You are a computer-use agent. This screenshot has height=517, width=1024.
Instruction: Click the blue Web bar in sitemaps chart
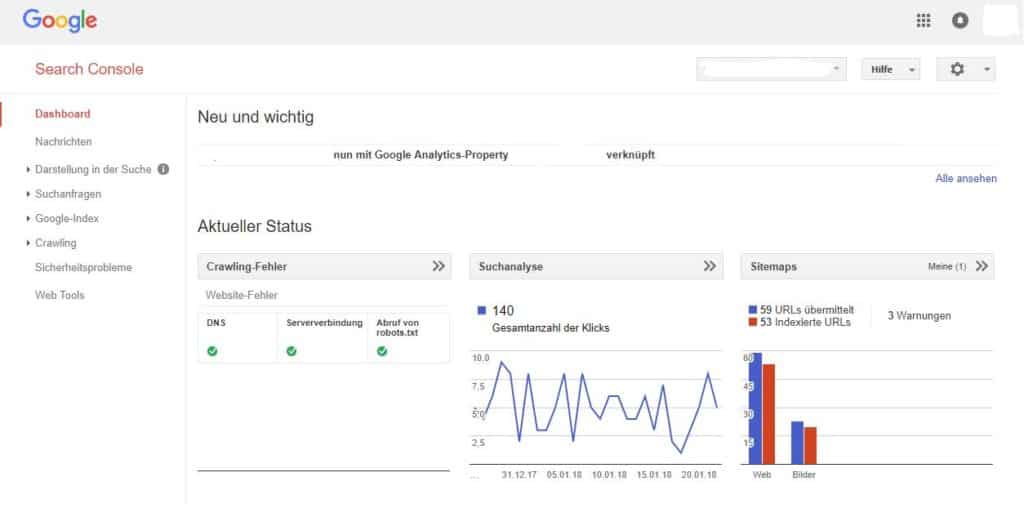756,409
